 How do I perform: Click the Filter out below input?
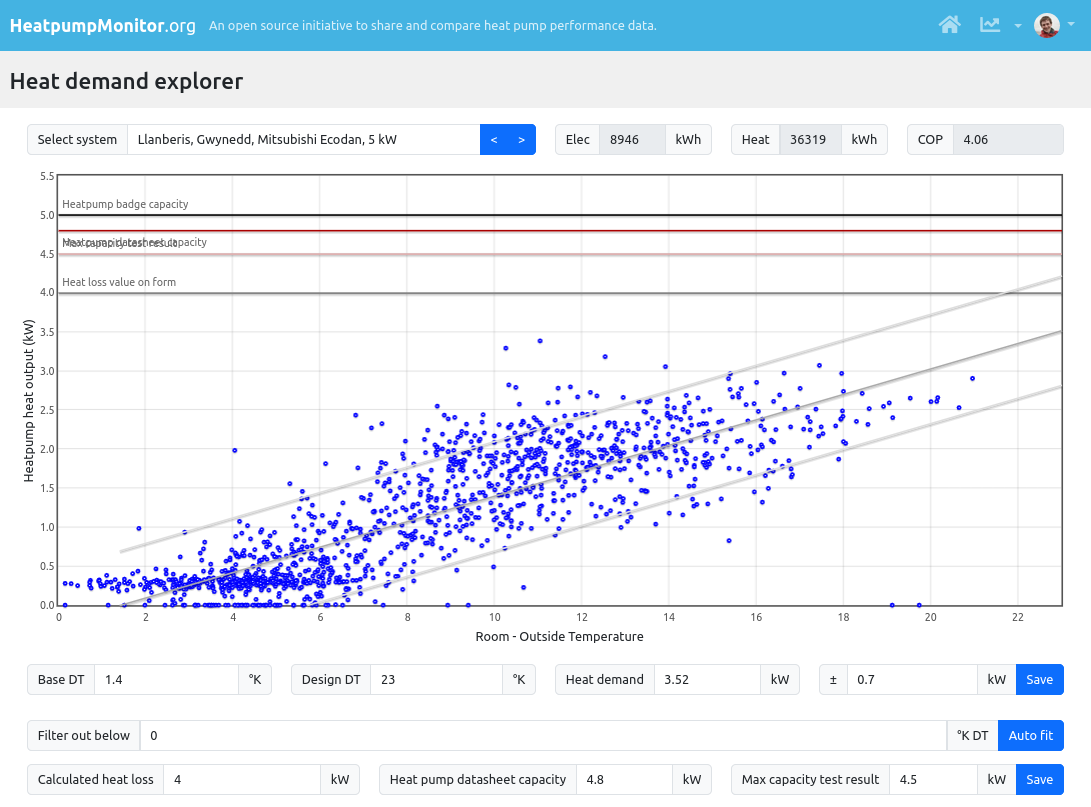(543, 735)
